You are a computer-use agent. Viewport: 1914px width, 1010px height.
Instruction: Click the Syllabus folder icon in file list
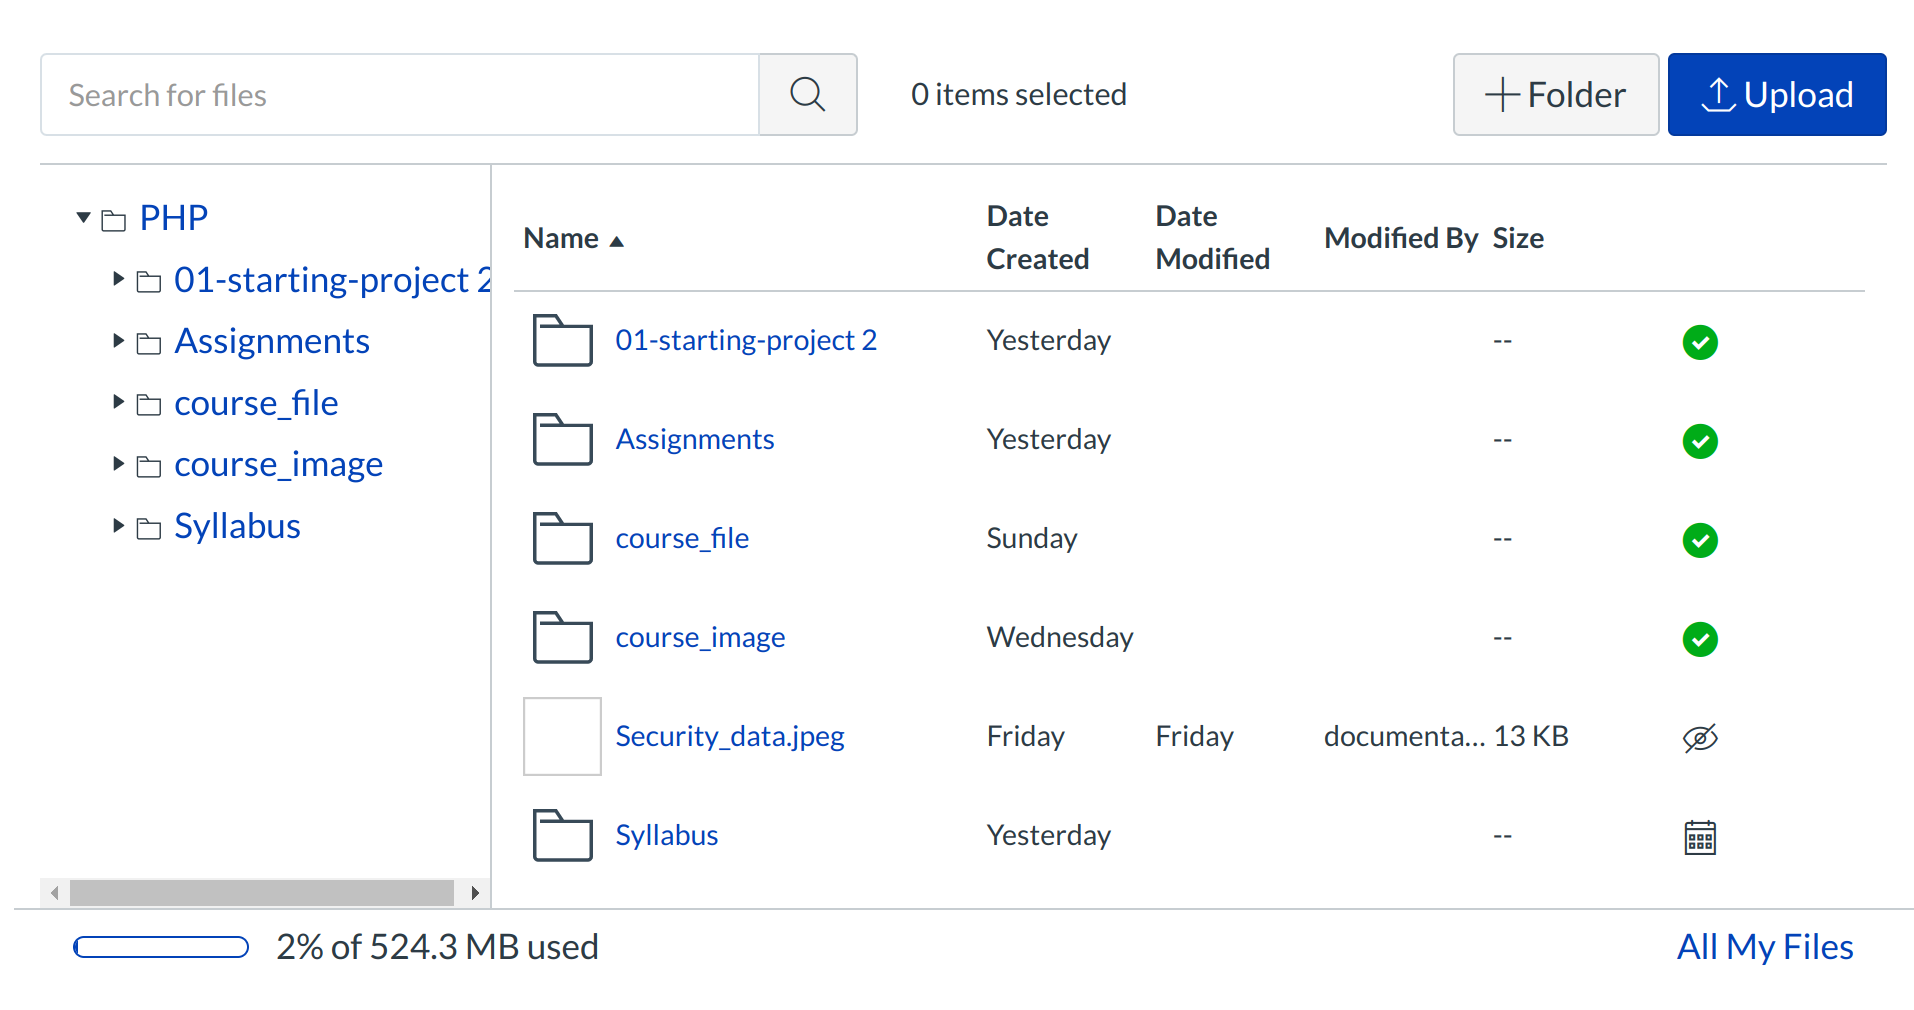tap(562, 836)
